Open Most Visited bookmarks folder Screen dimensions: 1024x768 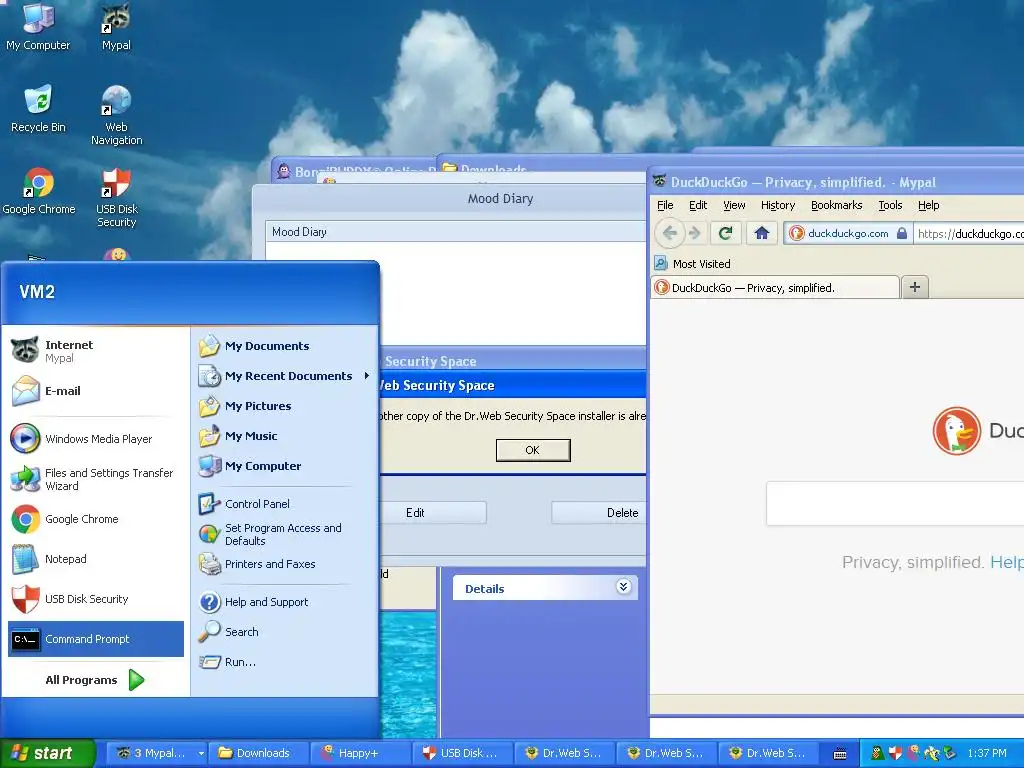(693, 264)
